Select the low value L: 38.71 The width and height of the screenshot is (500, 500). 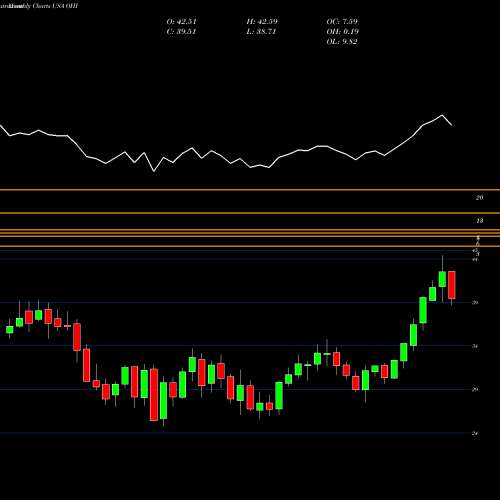click(x=261, y=32)
